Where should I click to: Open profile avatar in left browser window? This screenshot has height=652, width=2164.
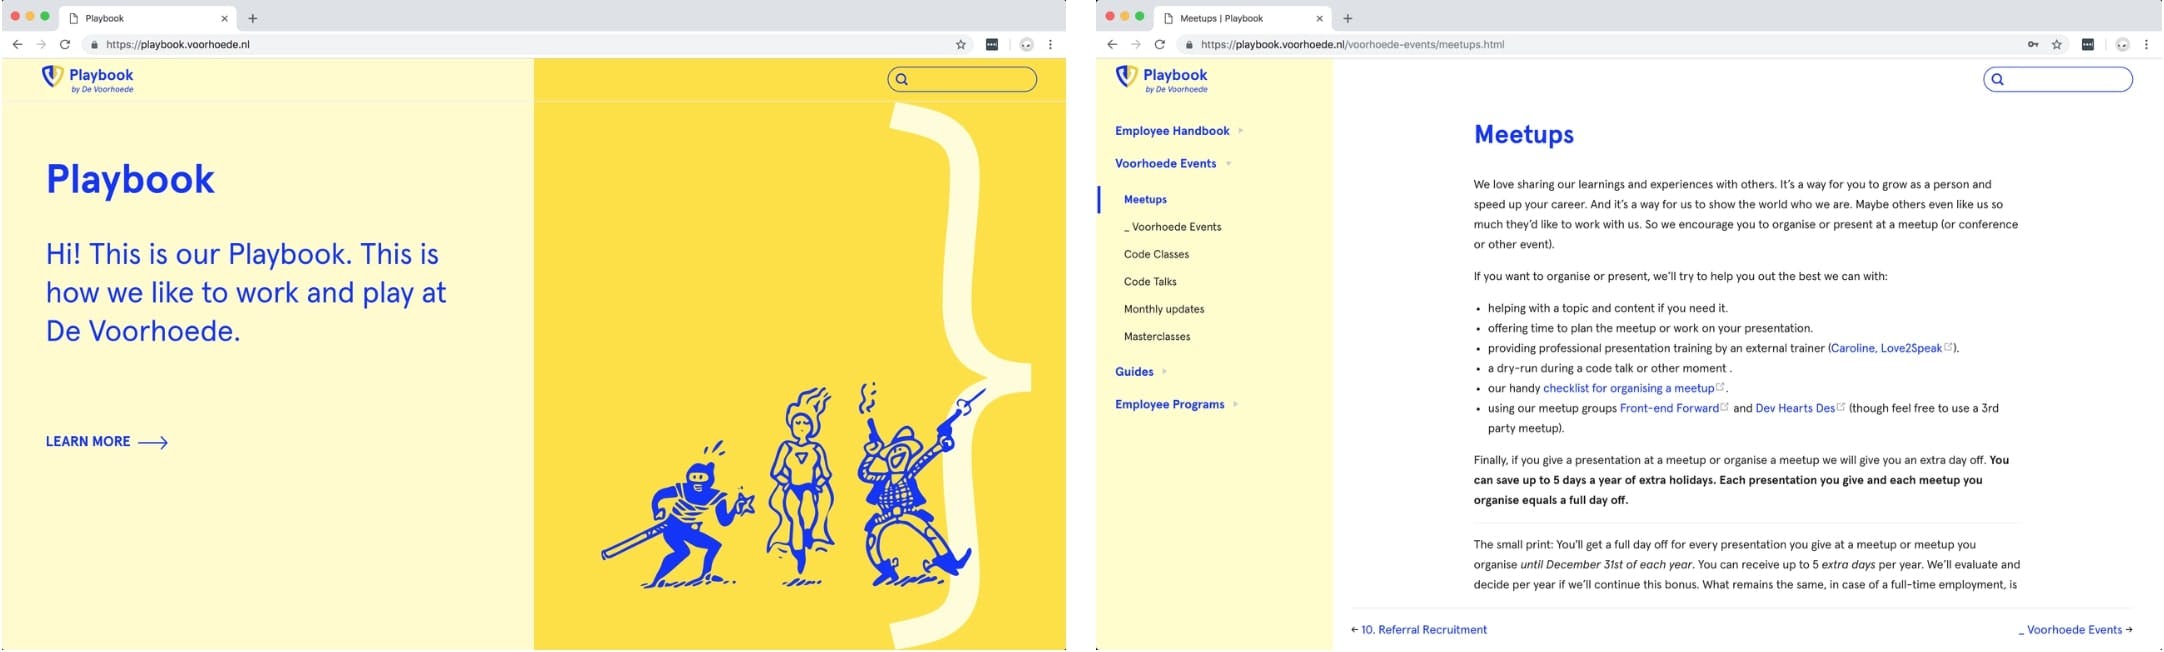tap(1026, 44)
